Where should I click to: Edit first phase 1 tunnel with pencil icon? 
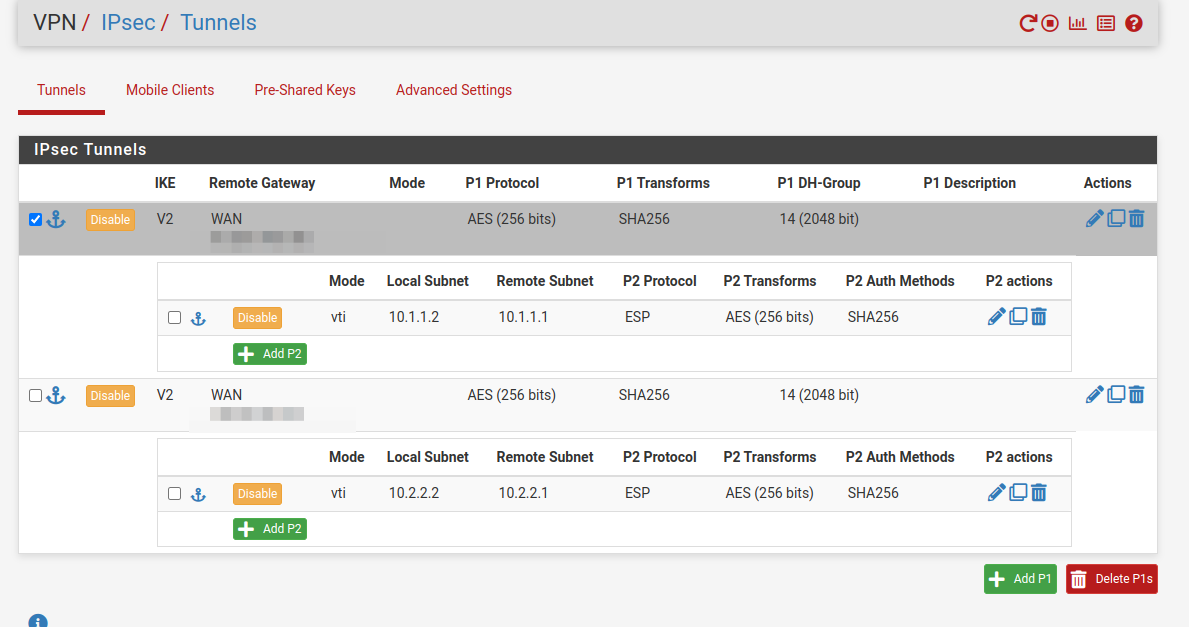coord(1094,219)
